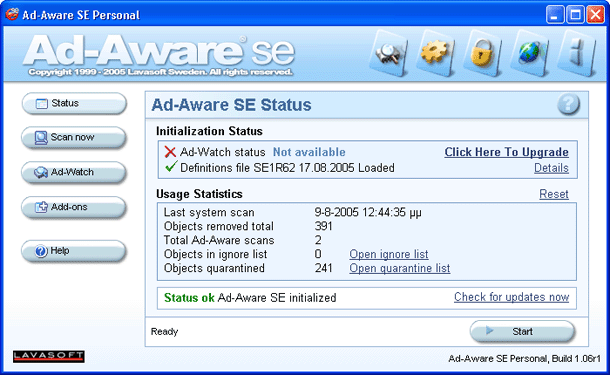
Task: Open ignore list link
Action: [x=389, y=254]
